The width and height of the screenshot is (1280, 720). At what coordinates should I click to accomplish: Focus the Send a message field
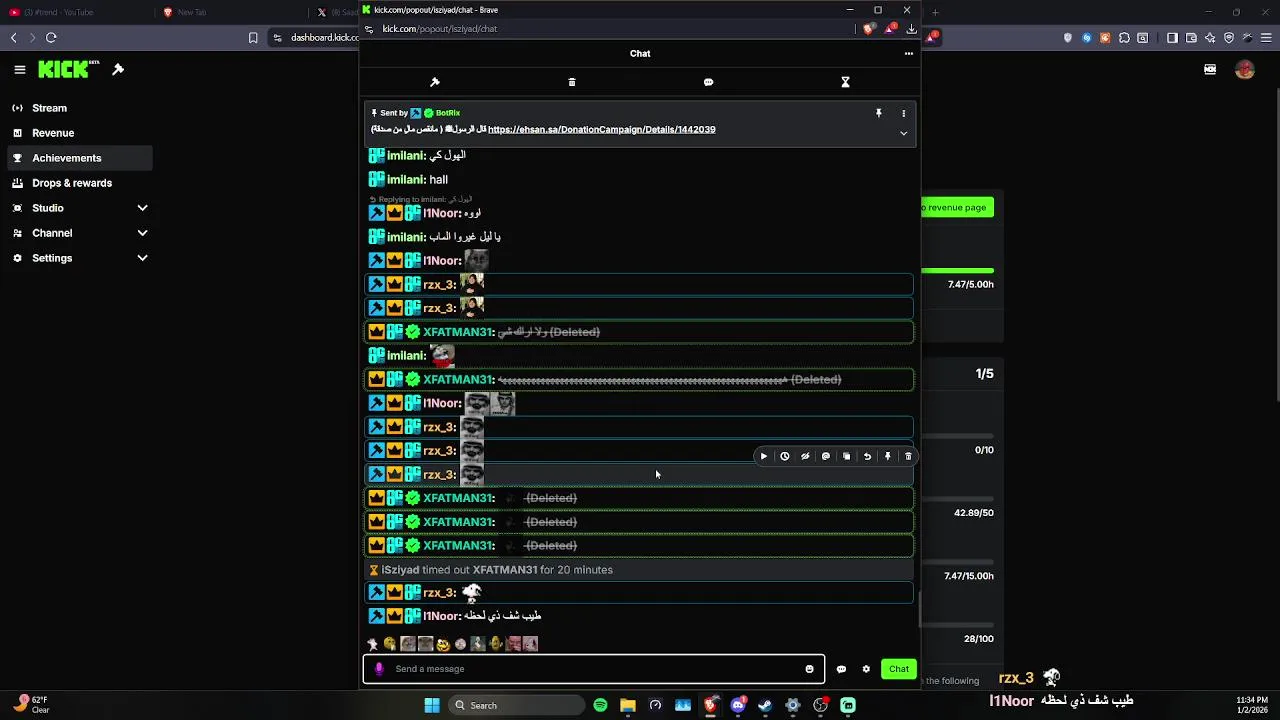click(594, 669)
